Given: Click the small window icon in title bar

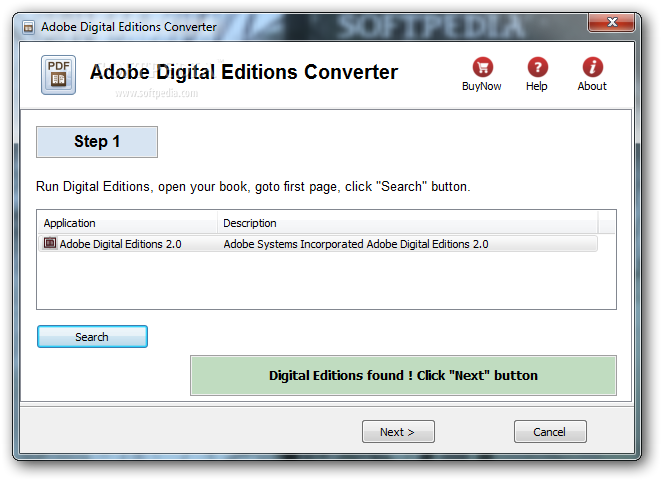Looking at the screenshot, I should [28, 27].
